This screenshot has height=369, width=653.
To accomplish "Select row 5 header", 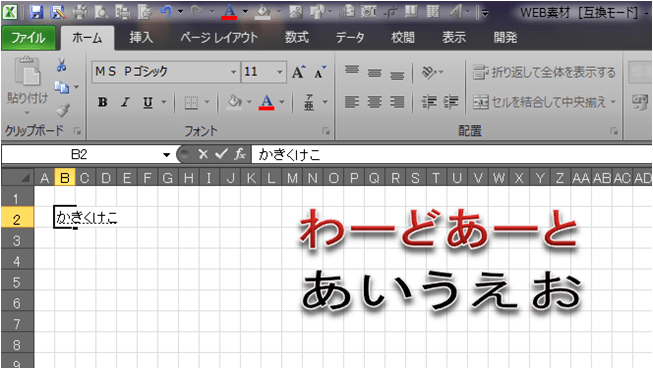I will pos(17,282).
